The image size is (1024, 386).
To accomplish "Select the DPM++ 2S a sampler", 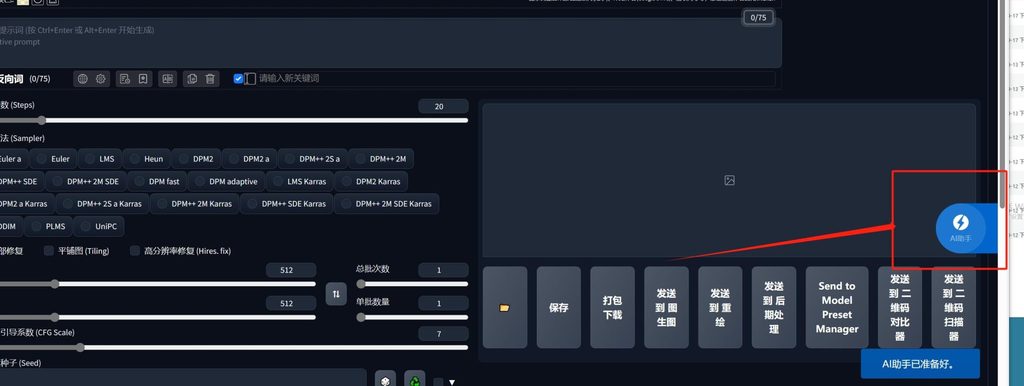I will [313, 159].
